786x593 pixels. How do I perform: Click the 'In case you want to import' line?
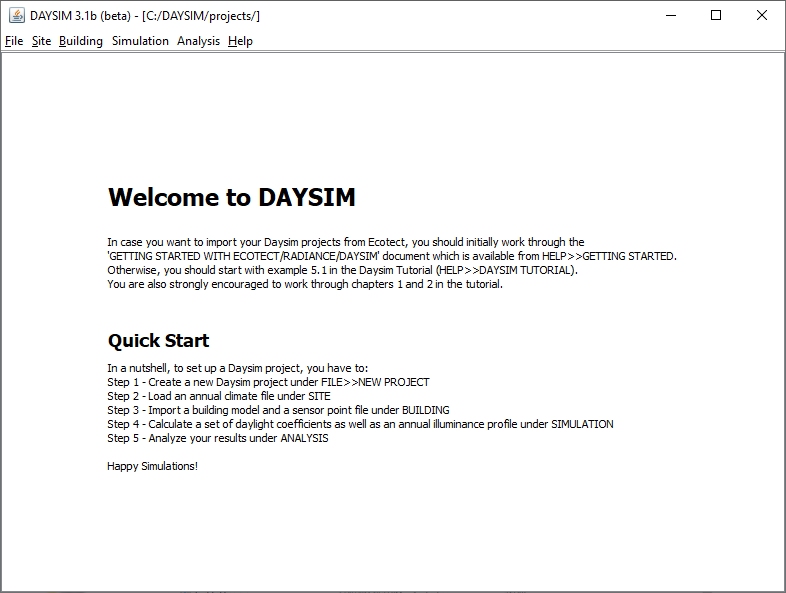tap(346, 242)
